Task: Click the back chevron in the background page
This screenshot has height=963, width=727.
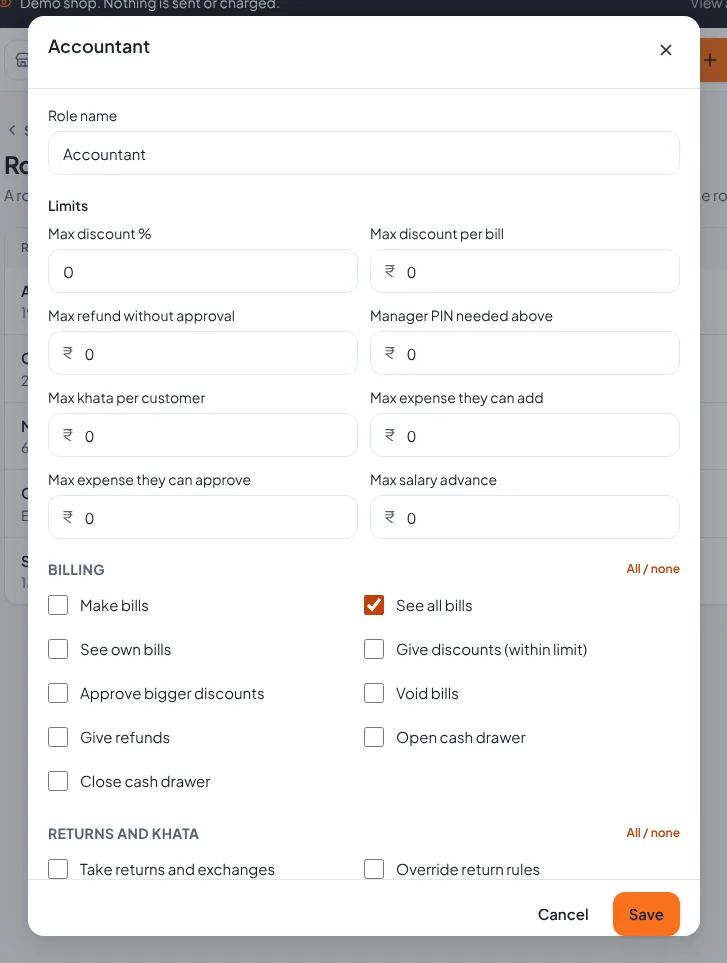Action: click(x=12, y=130)
